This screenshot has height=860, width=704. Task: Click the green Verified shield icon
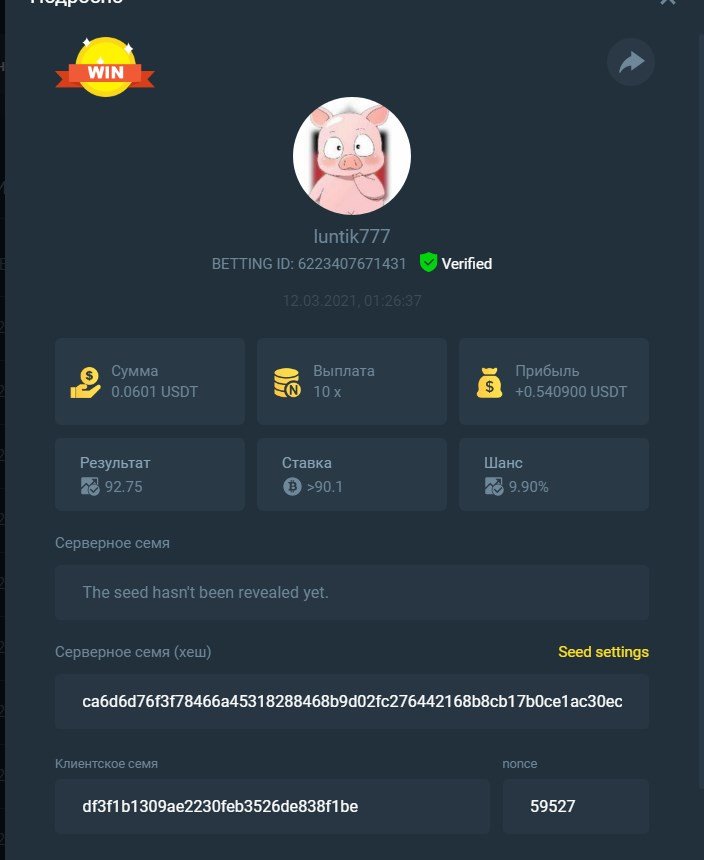coord(428,263)
